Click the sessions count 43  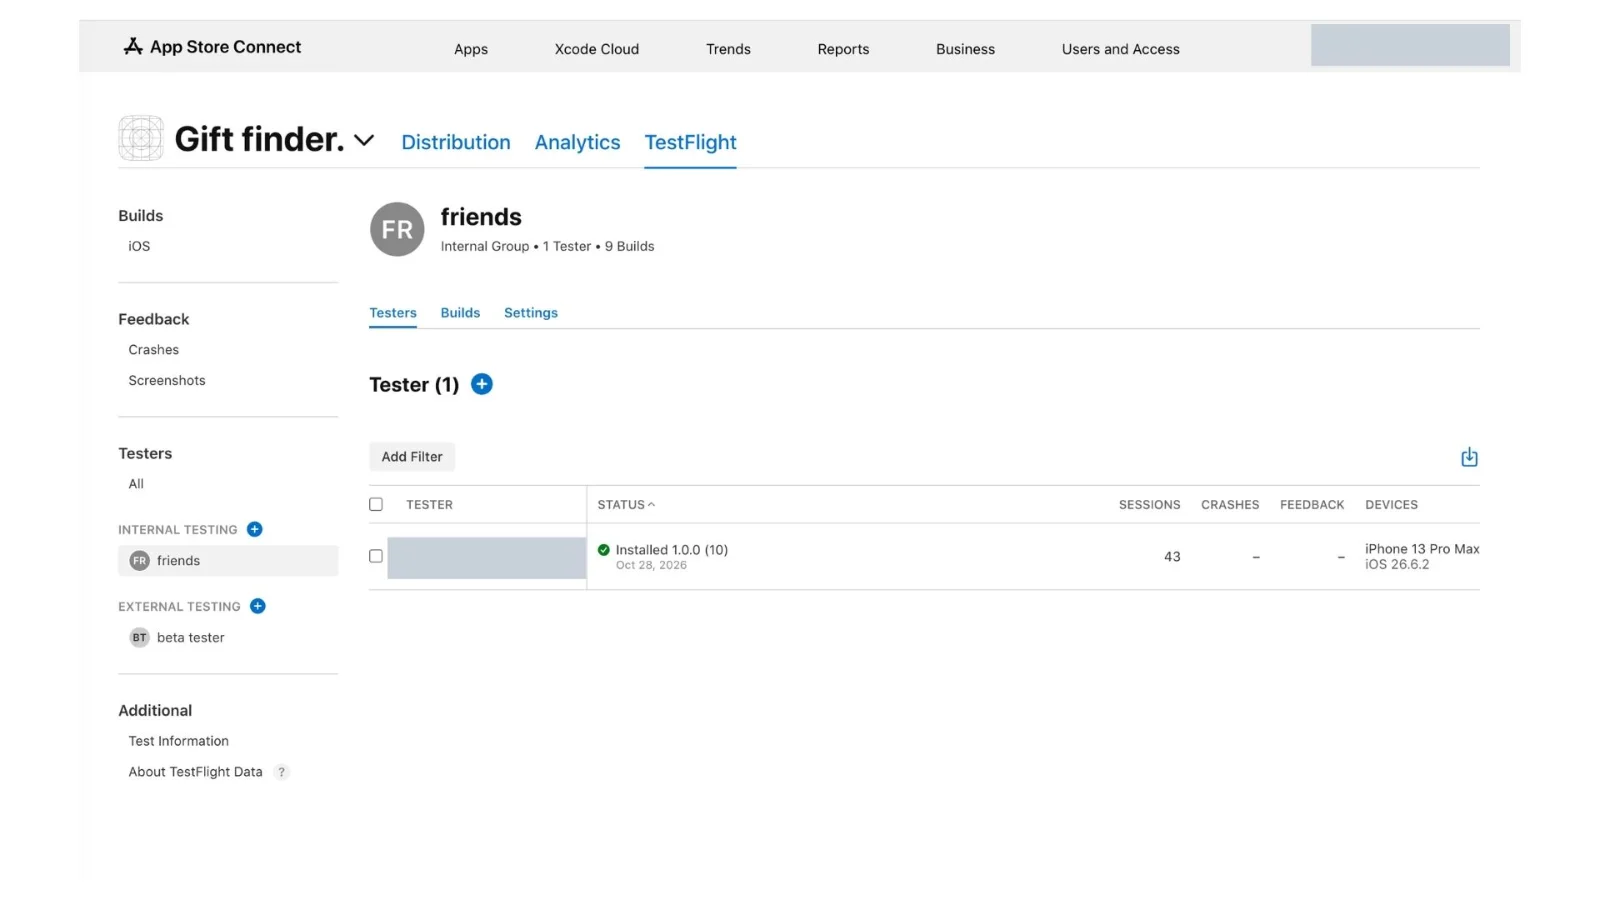point(1172,557)
